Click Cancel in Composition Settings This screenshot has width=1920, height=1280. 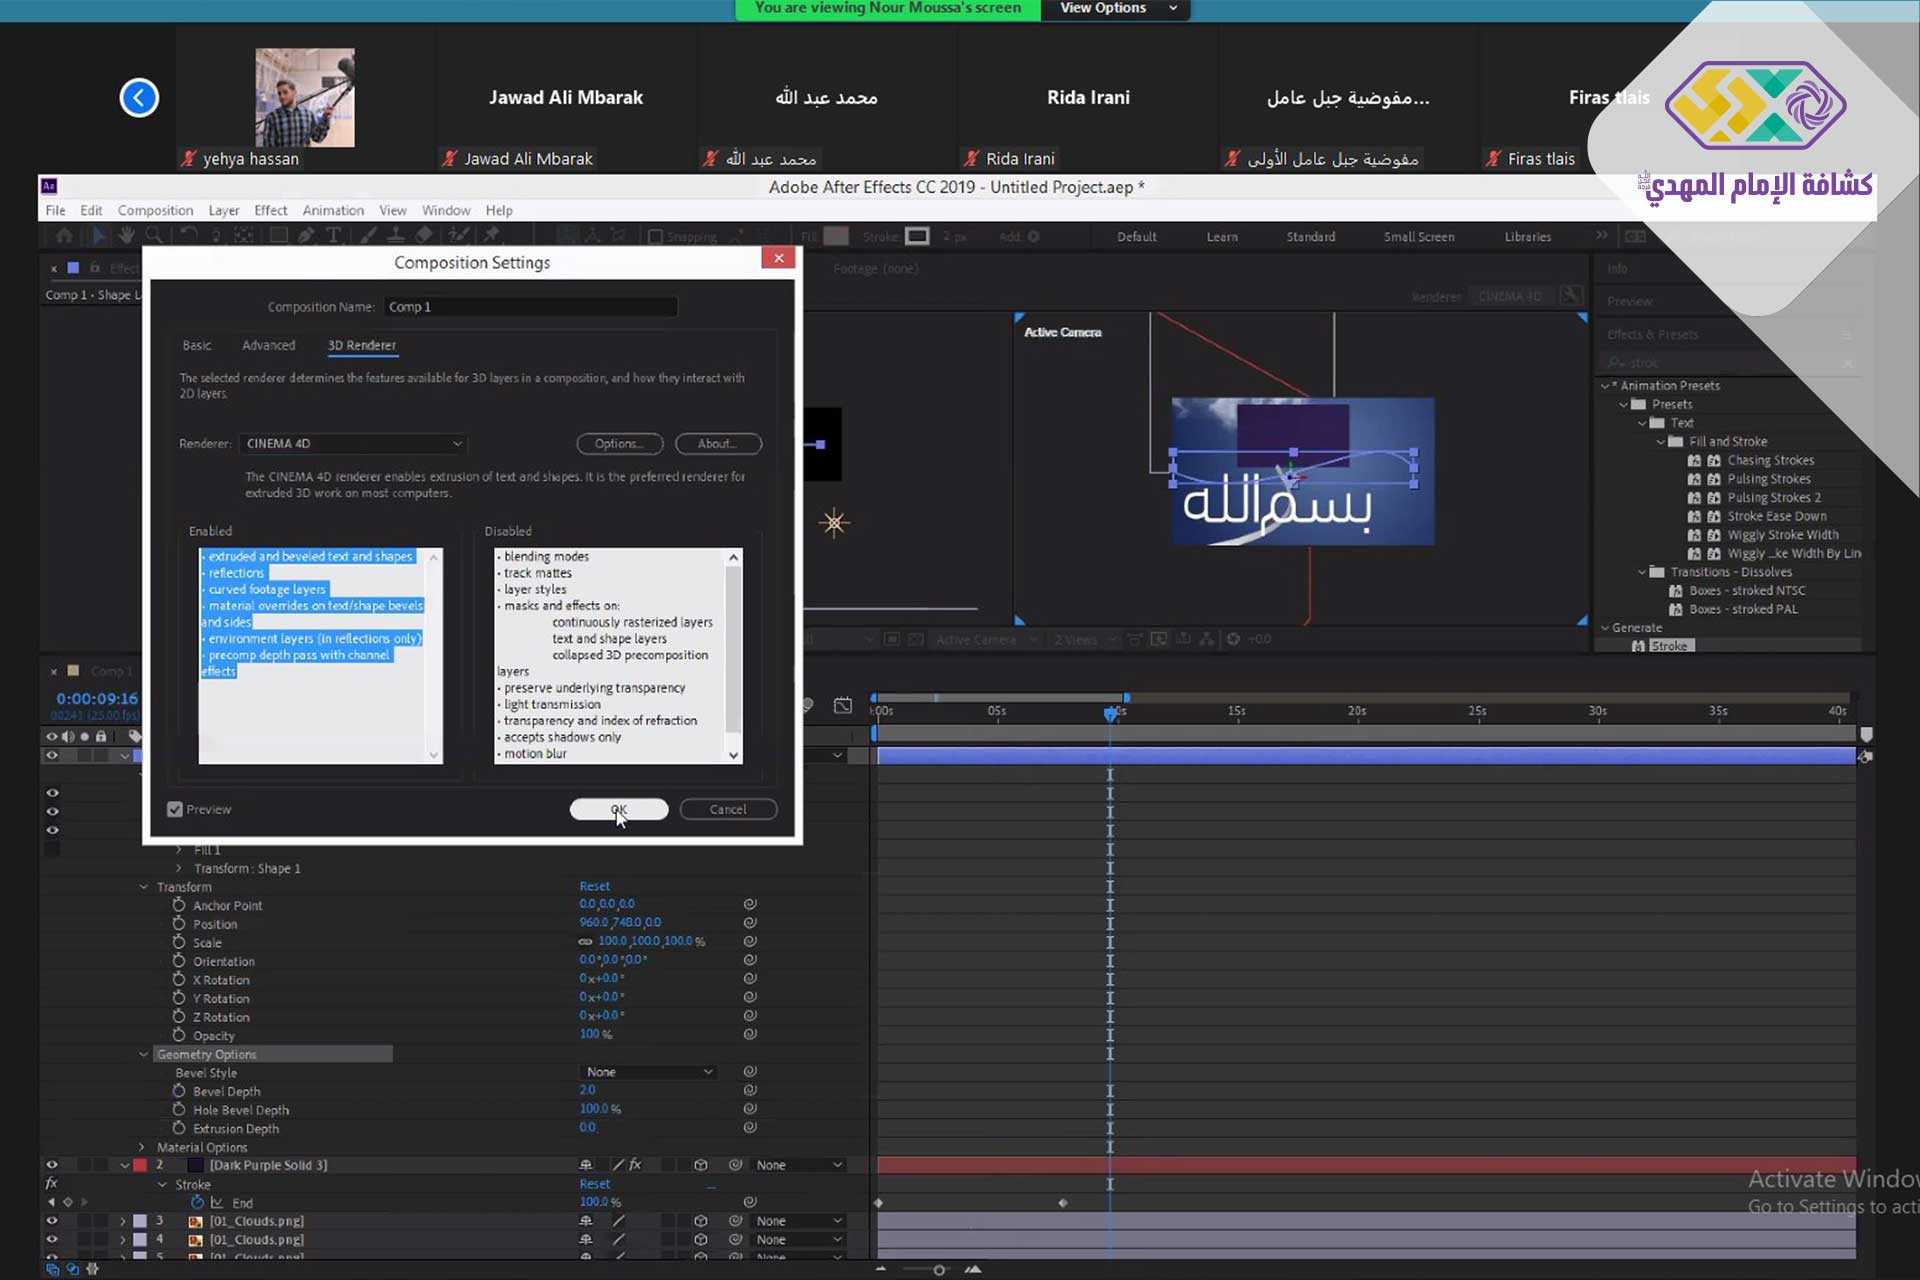pyautogui.click(x=728, y=809)
